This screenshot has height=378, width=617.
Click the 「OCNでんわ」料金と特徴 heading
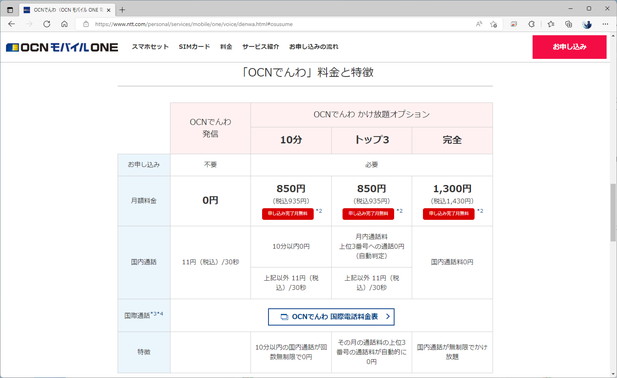(308, 72)
